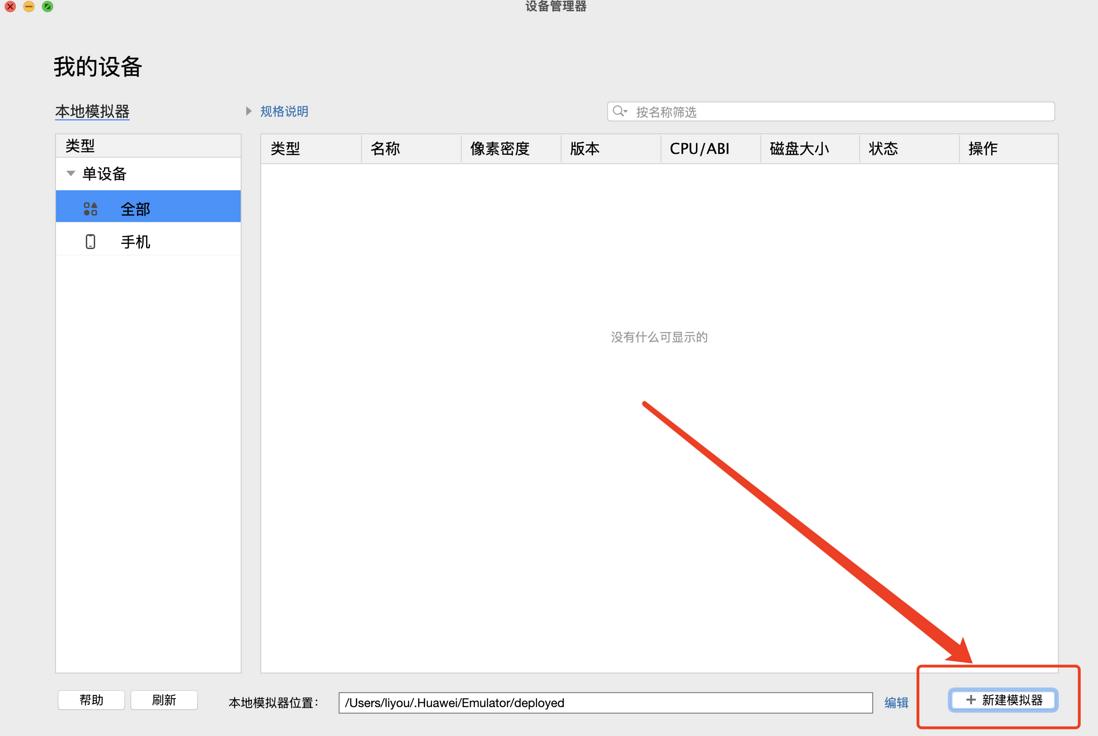Image resolution: width=1098 pixels, height=736 pixels.
Task: Minimize the 设备管理器 window
Action: 29,6
